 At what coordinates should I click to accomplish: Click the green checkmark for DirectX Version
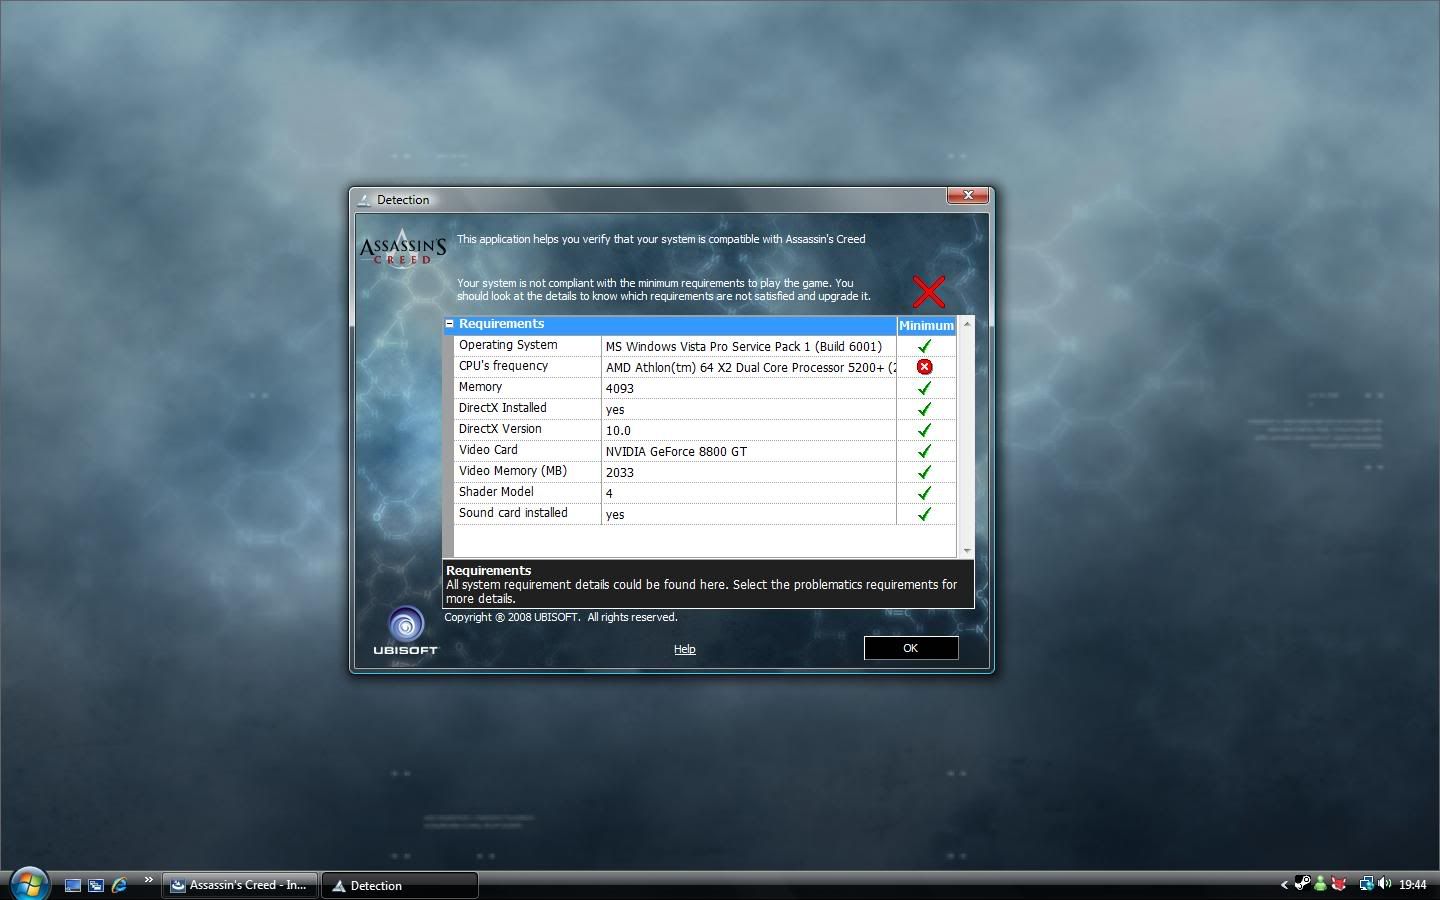[x=924, y=430]
